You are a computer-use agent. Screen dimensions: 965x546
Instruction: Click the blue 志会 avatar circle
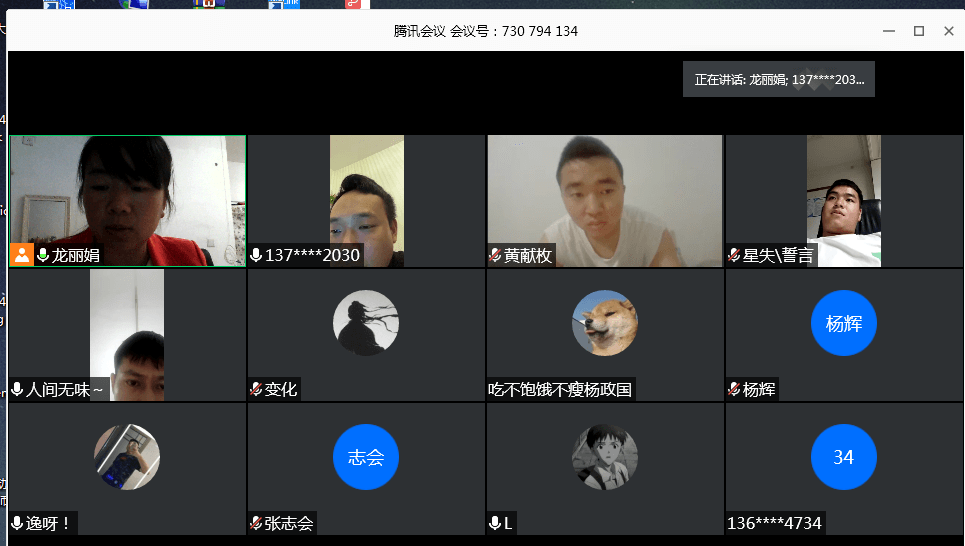click(x=366, y=457)
